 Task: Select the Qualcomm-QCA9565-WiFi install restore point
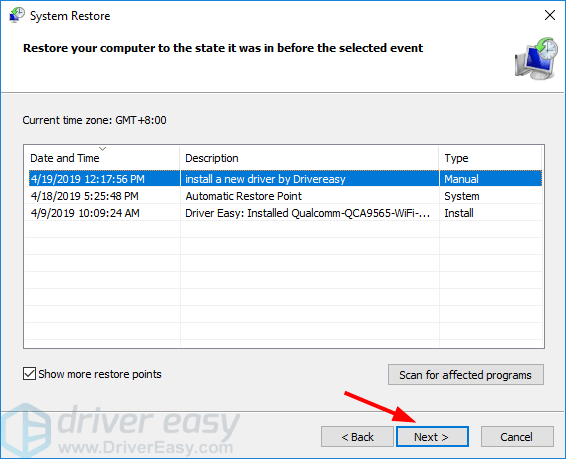pyautogui.click(x=285, y=213)
